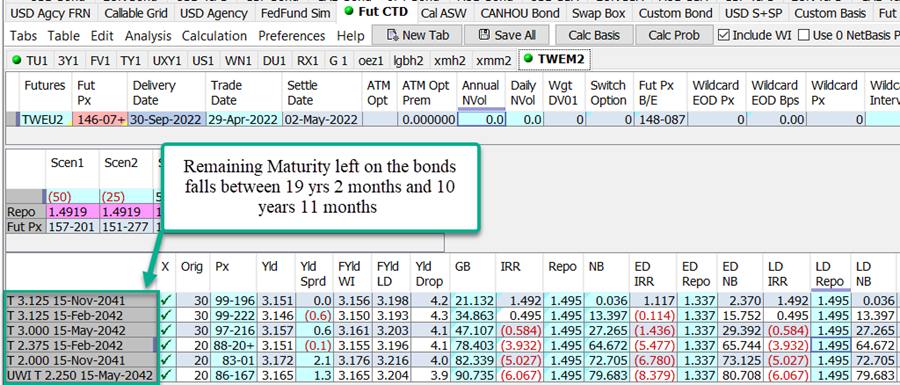The height and width of the screenshot is (385, 900).
Task: Click green dot on TU1 tab
Action: click(16, 60)
